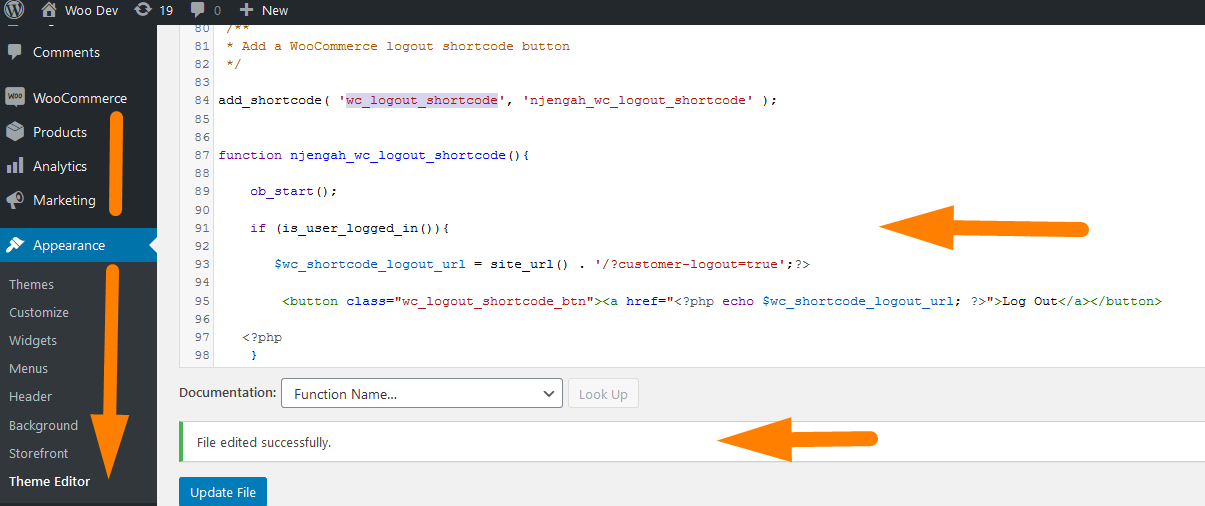Click the Analytics bar chart icon
This screenshot has width=1205, height=506.
pyautogui.click(x=15, y=166)
